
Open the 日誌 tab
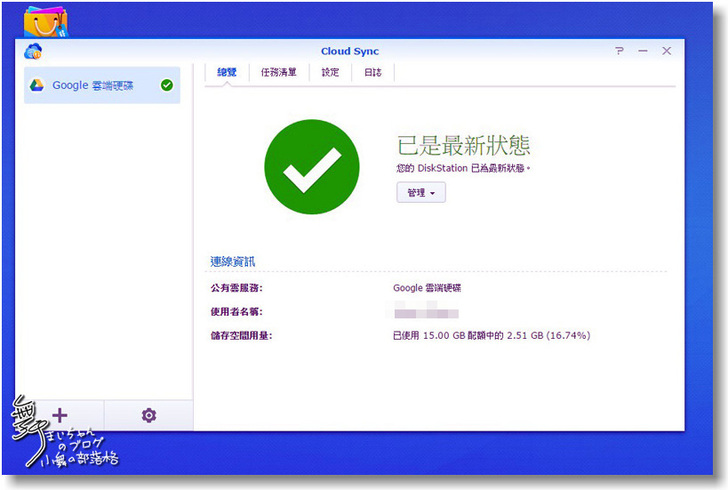point(373,72)
